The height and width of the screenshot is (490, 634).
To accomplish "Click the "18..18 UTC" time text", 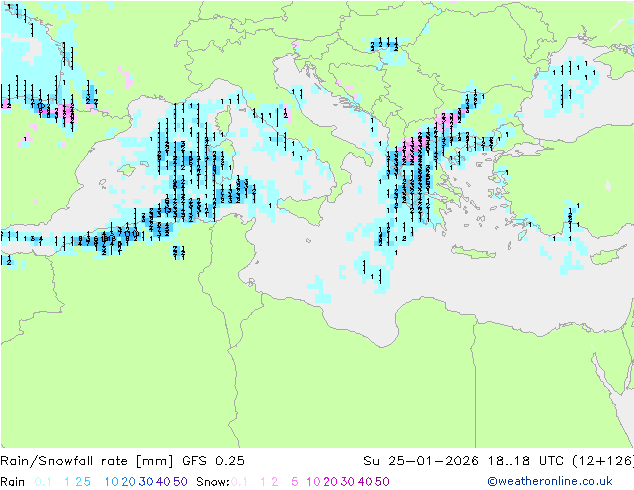I will [x=525, y=461].
